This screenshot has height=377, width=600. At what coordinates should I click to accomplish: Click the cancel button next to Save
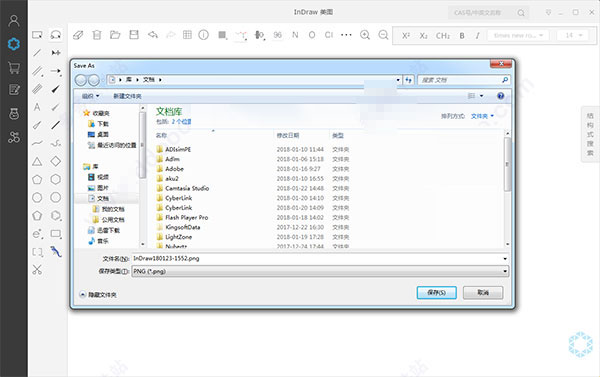pyautogui.click(x=483, y=292)
